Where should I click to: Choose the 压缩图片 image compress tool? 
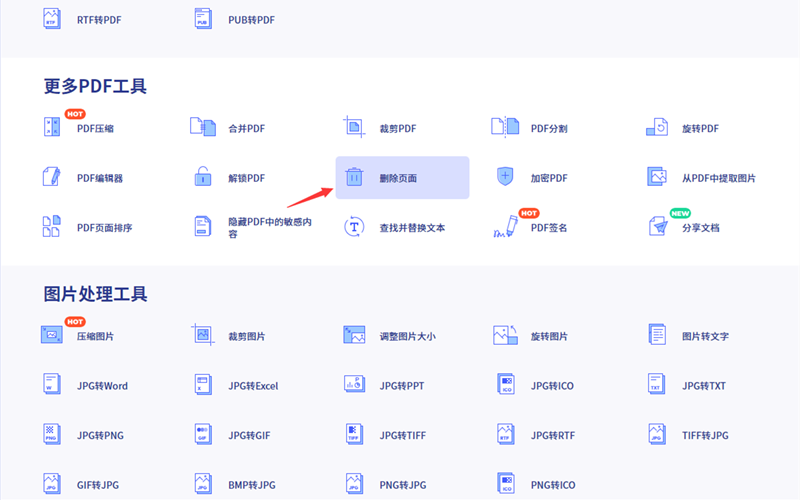click(x=95, y=337)
